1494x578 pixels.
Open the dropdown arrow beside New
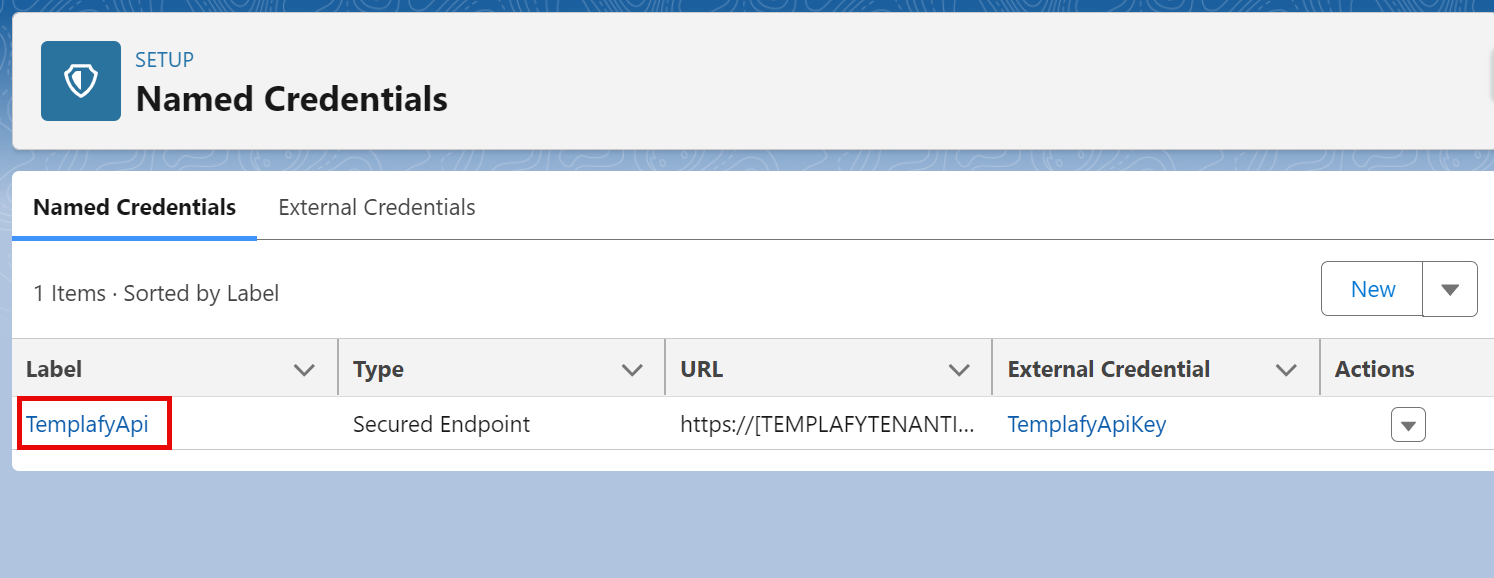point(1450,289)
